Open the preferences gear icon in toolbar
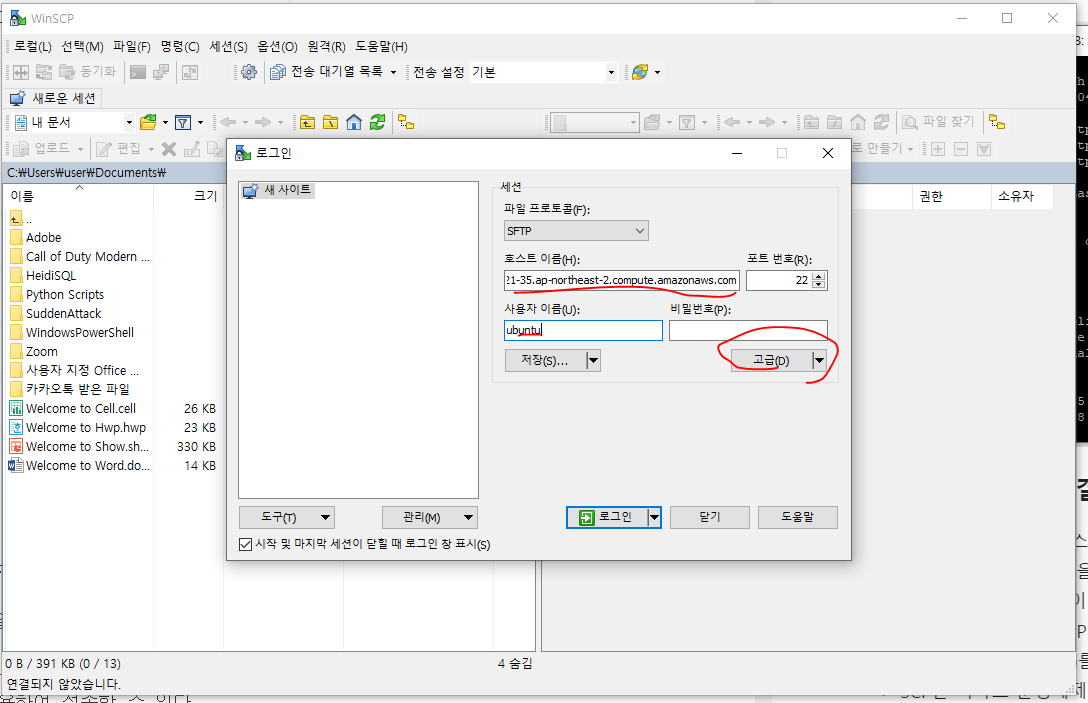This screenshot has width=1088, height=703. [x=248, y=72]
